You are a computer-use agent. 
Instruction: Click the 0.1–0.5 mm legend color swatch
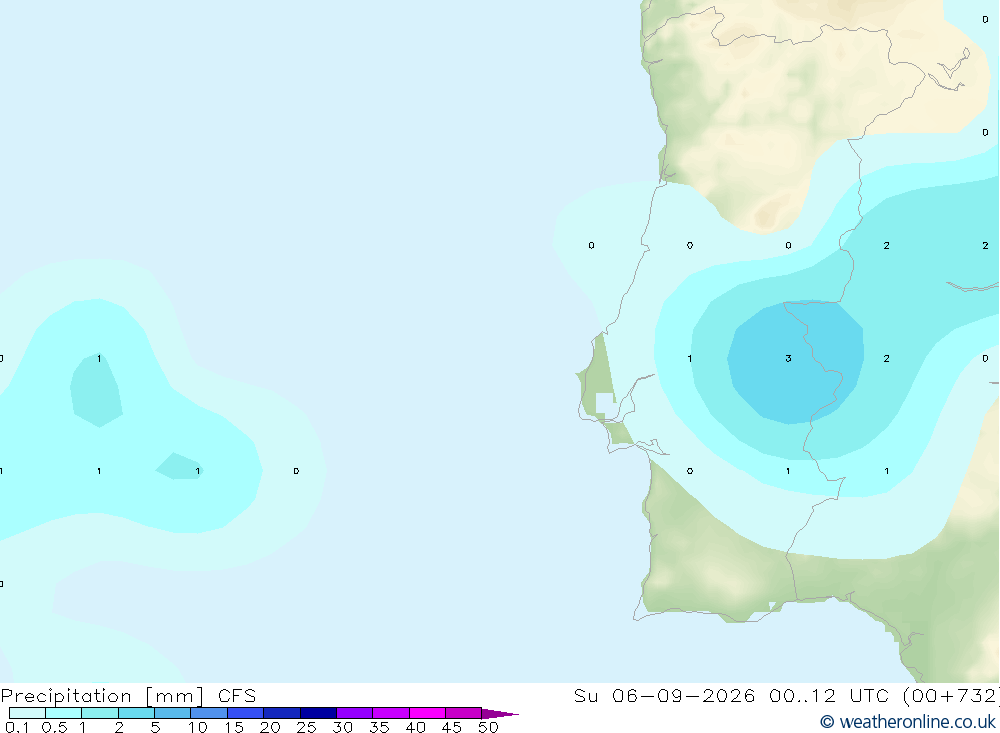pyautogui.click(x=27, y=713)
